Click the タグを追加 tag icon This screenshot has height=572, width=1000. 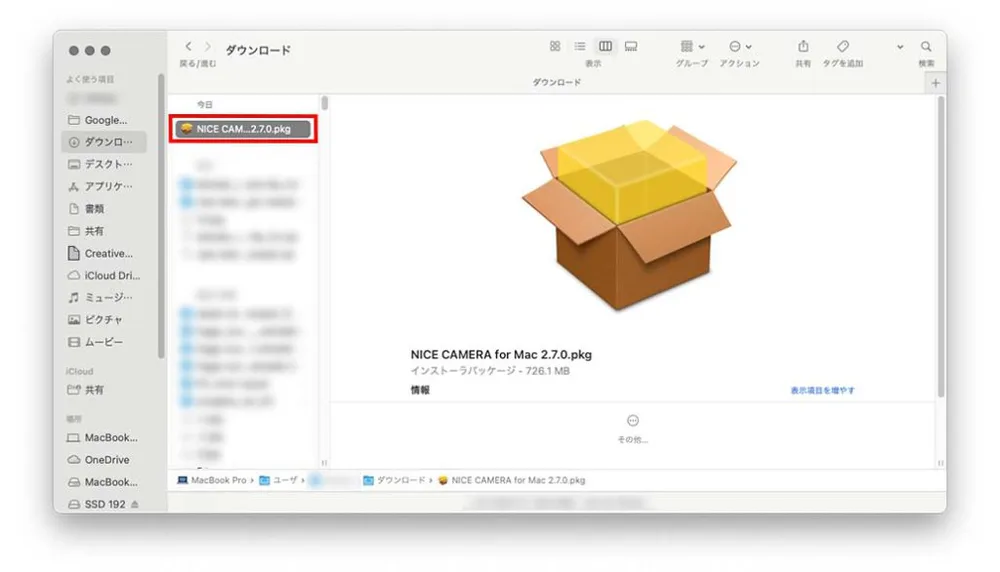842,47
